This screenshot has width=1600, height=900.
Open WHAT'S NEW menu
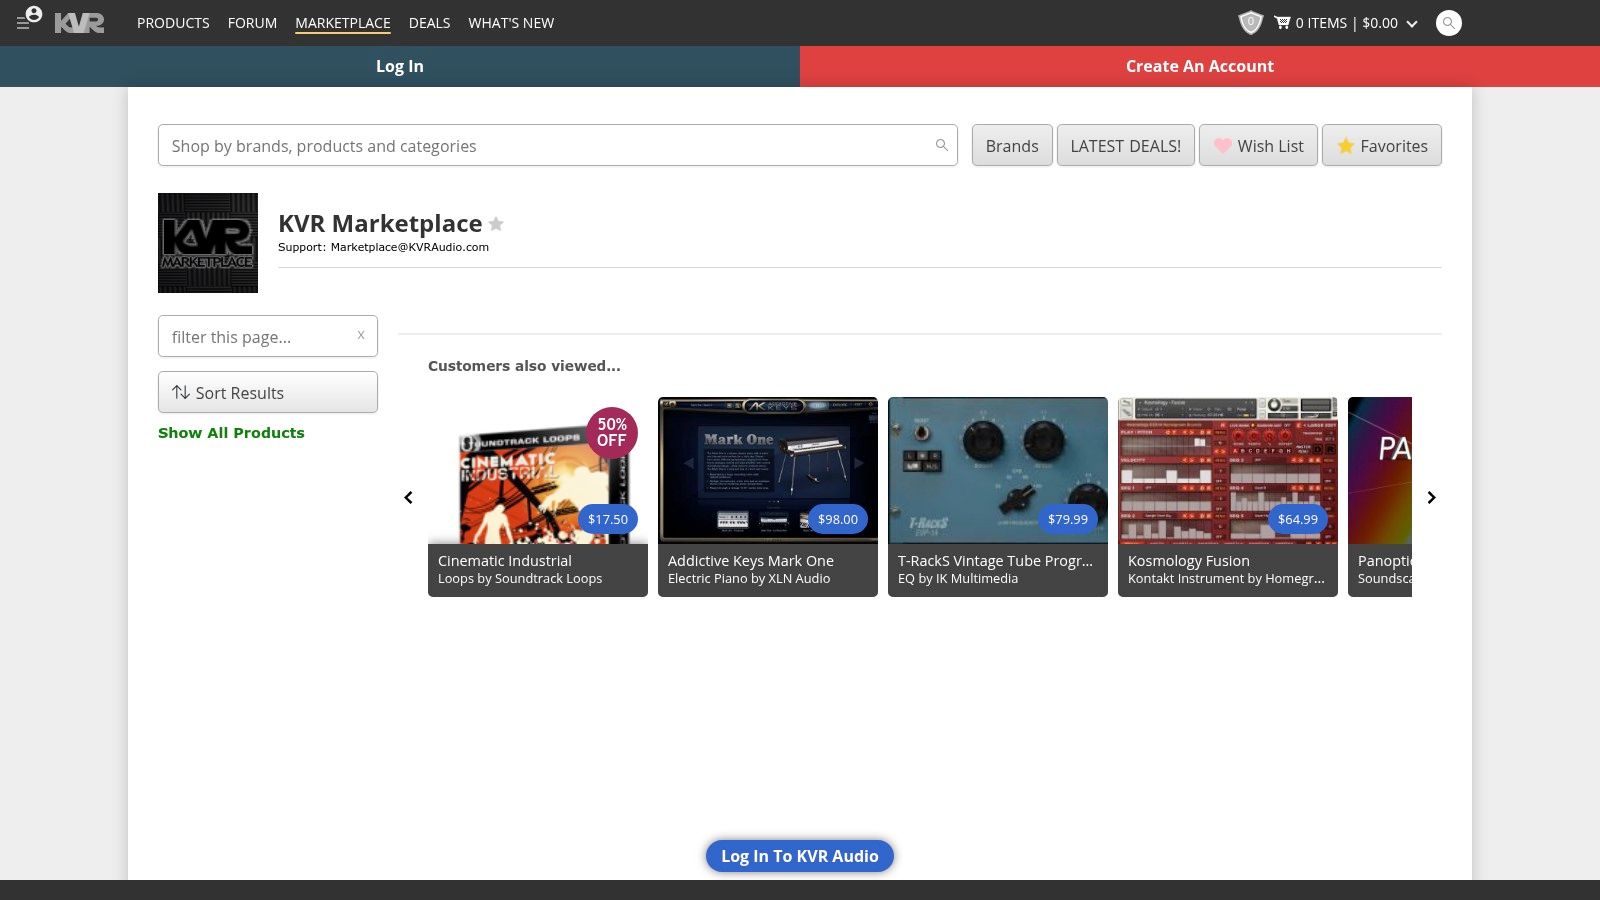[x=511, y=23]
